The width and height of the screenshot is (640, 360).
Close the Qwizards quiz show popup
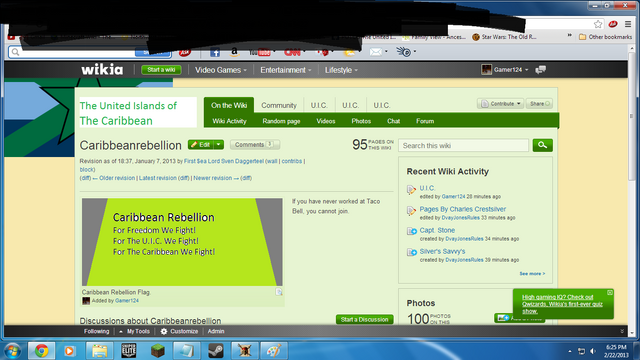(x=609, y=293)
